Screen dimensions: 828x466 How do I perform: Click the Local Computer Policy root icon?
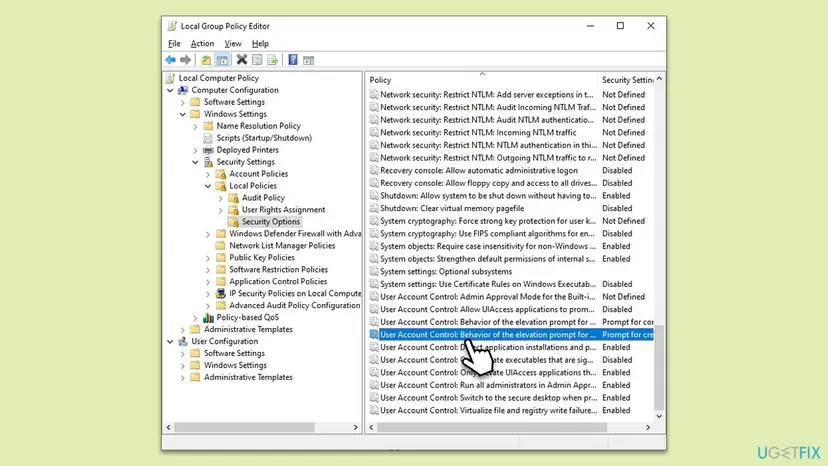pyautogui.click(x=170, y=78)
